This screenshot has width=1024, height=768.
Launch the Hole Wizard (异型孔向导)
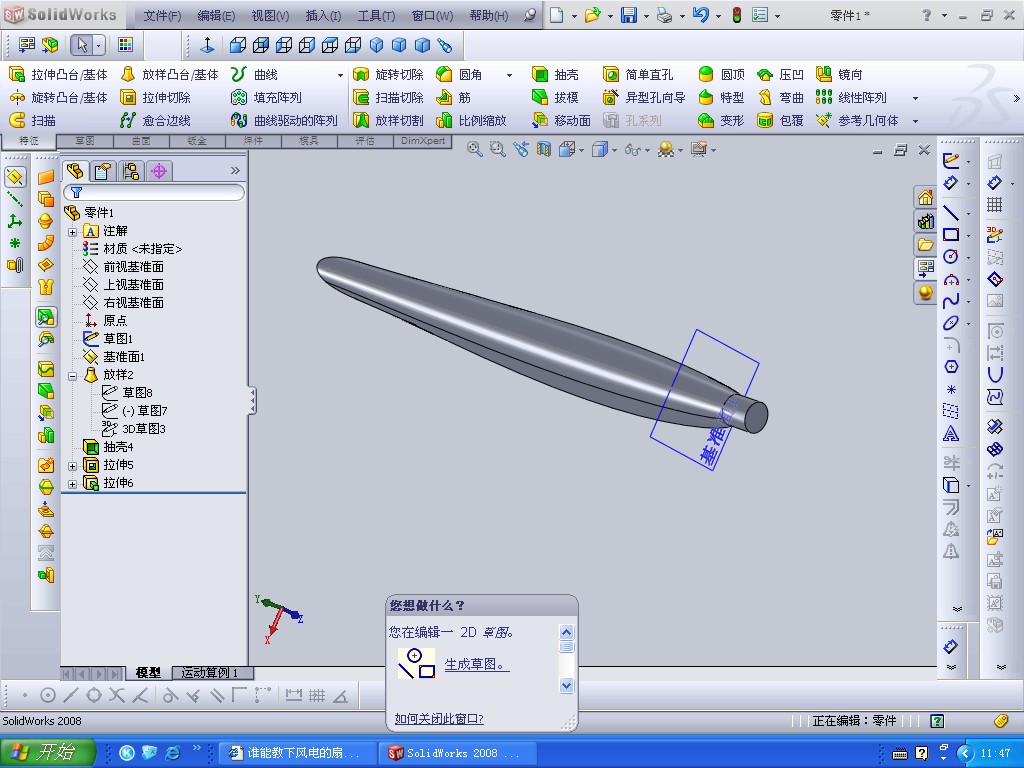644,97
